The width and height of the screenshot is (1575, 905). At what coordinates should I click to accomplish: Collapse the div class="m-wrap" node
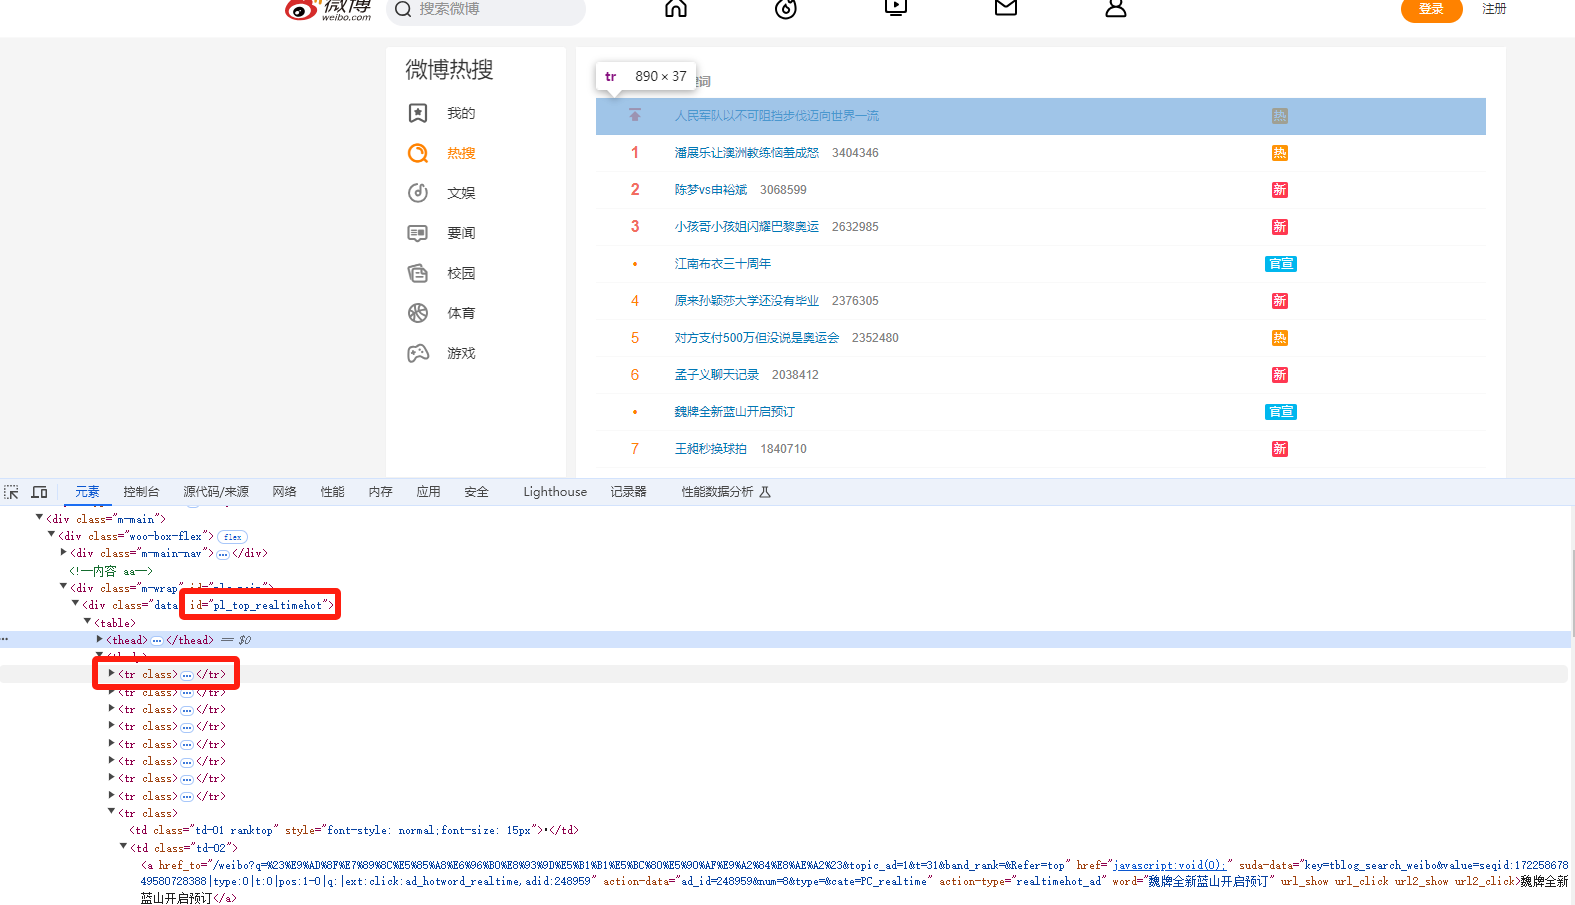click(x=64, y=587)
